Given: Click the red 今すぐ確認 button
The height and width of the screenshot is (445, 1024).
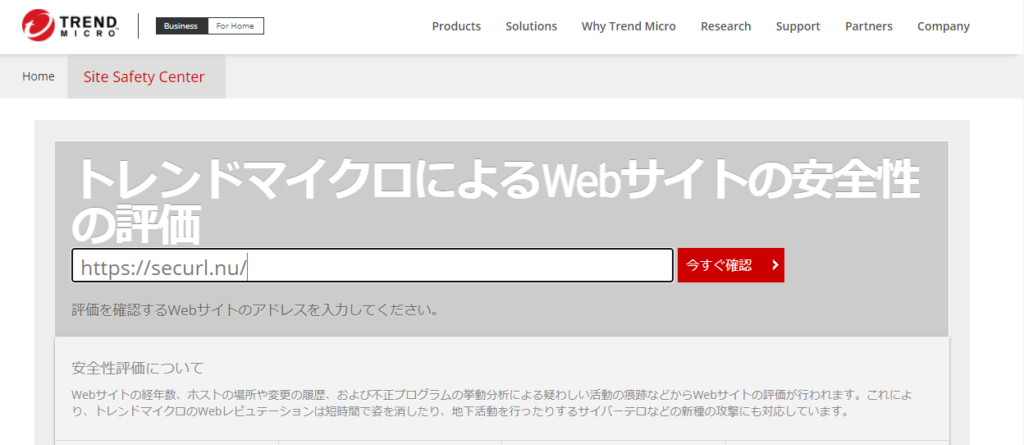Looking at the screenshot, I should [x=731, y=265].
